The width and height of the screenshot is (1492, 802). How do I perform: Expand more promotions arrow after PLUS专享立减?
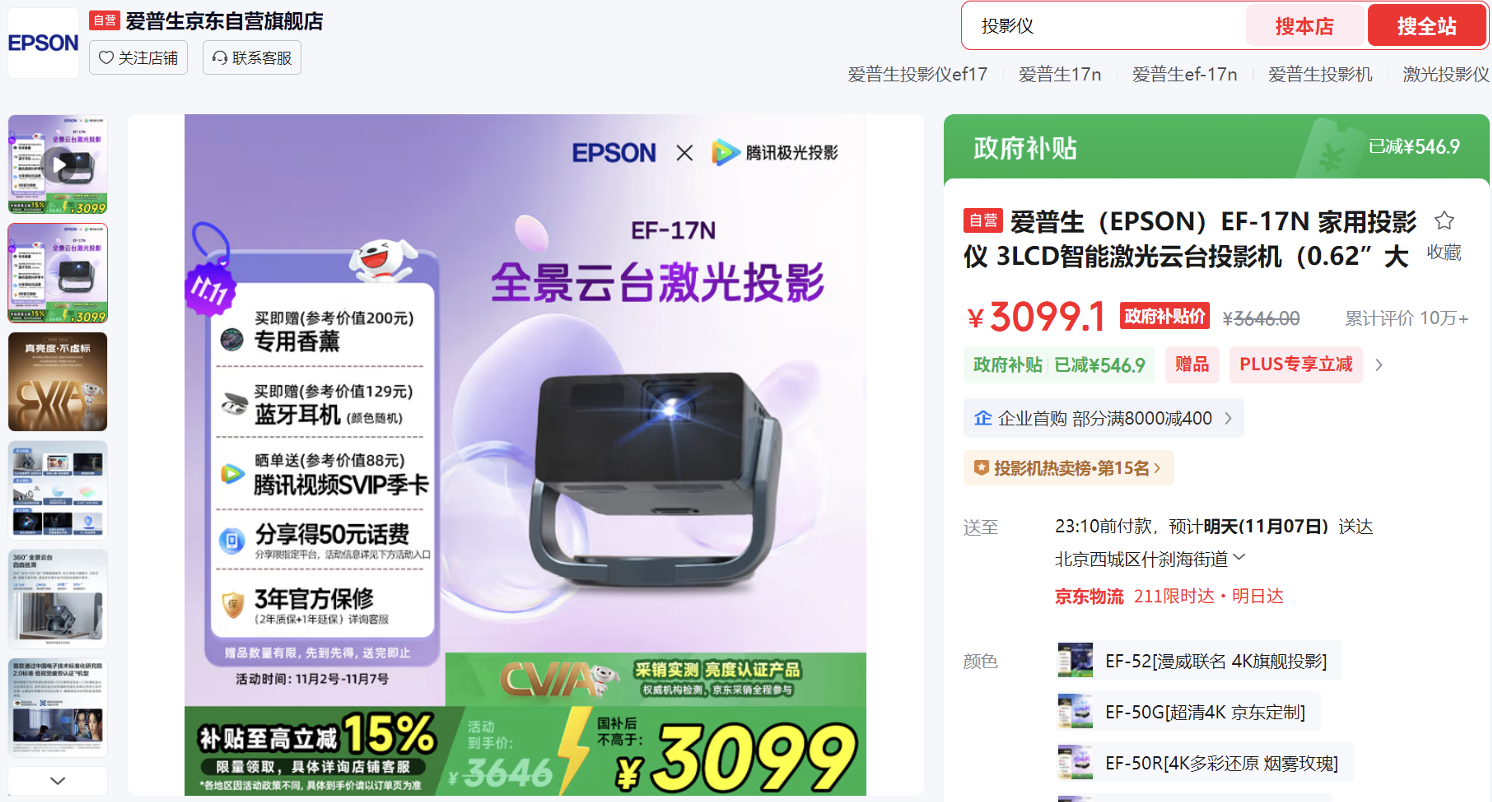point(1379,365)
